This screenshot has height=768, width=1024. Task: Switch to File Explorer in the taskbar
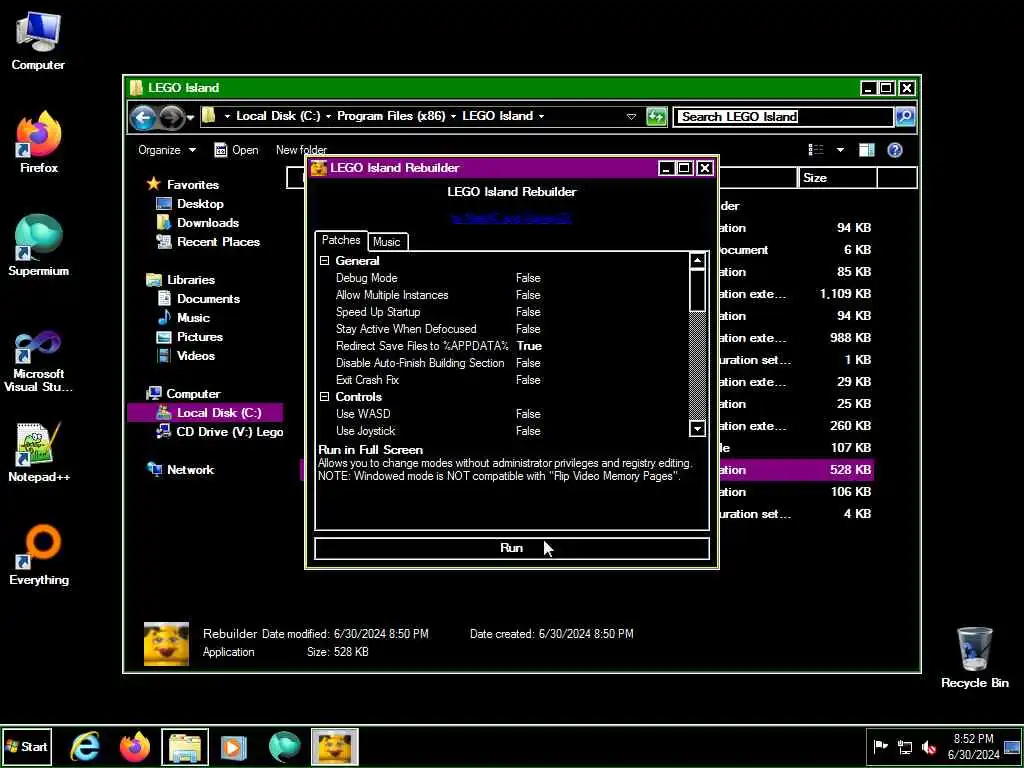pos(185,747)
